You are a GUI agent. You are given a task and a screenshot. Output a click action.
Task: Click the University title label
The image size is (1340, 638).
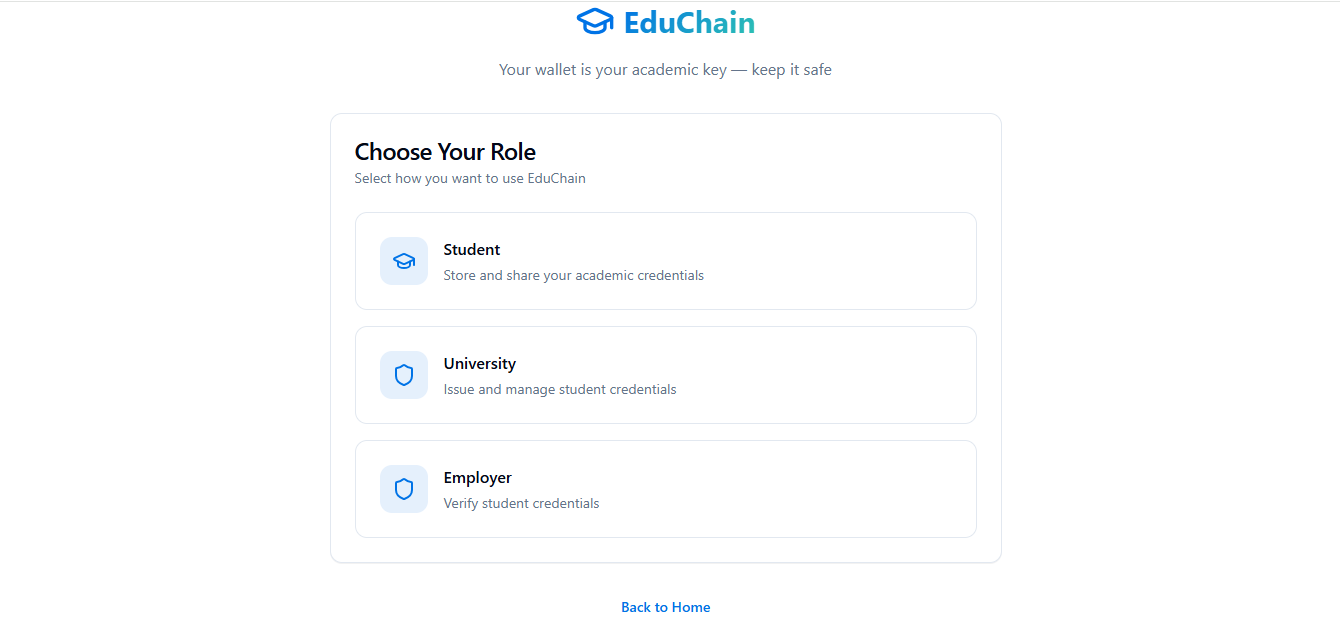pos(480,364)
